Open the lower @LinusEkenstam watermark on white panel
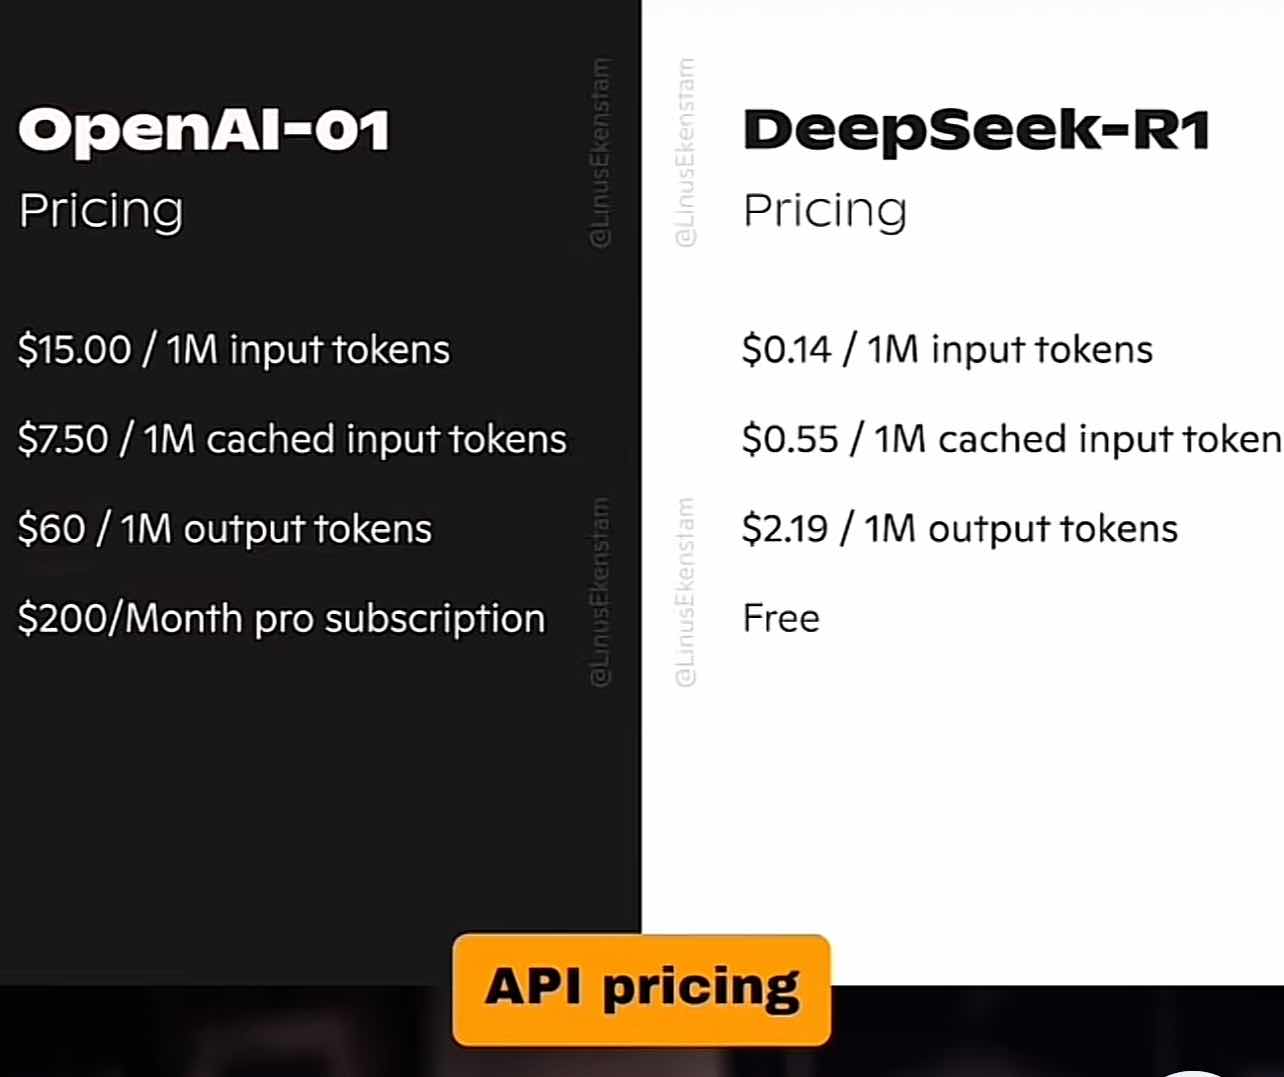This screenshot has width=1284, height=1077. click(685, 592)
